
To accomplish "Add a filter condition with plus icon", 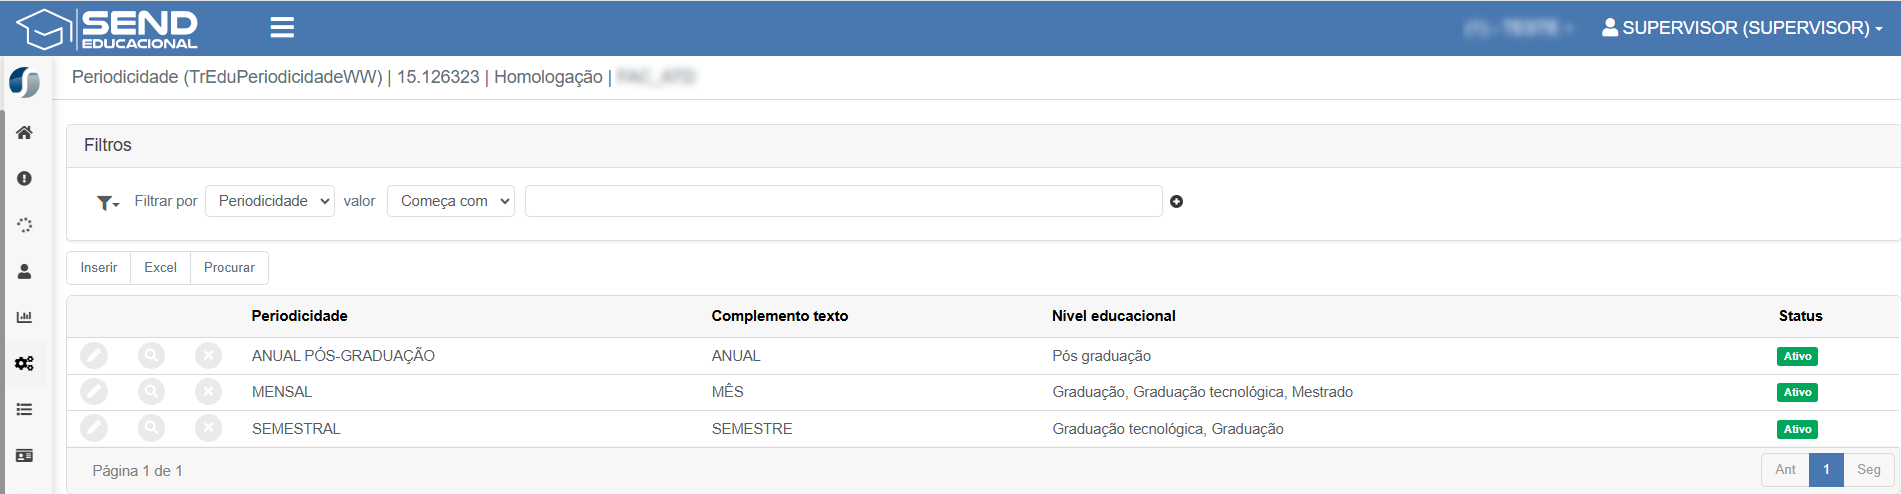I will point(1176,202).
